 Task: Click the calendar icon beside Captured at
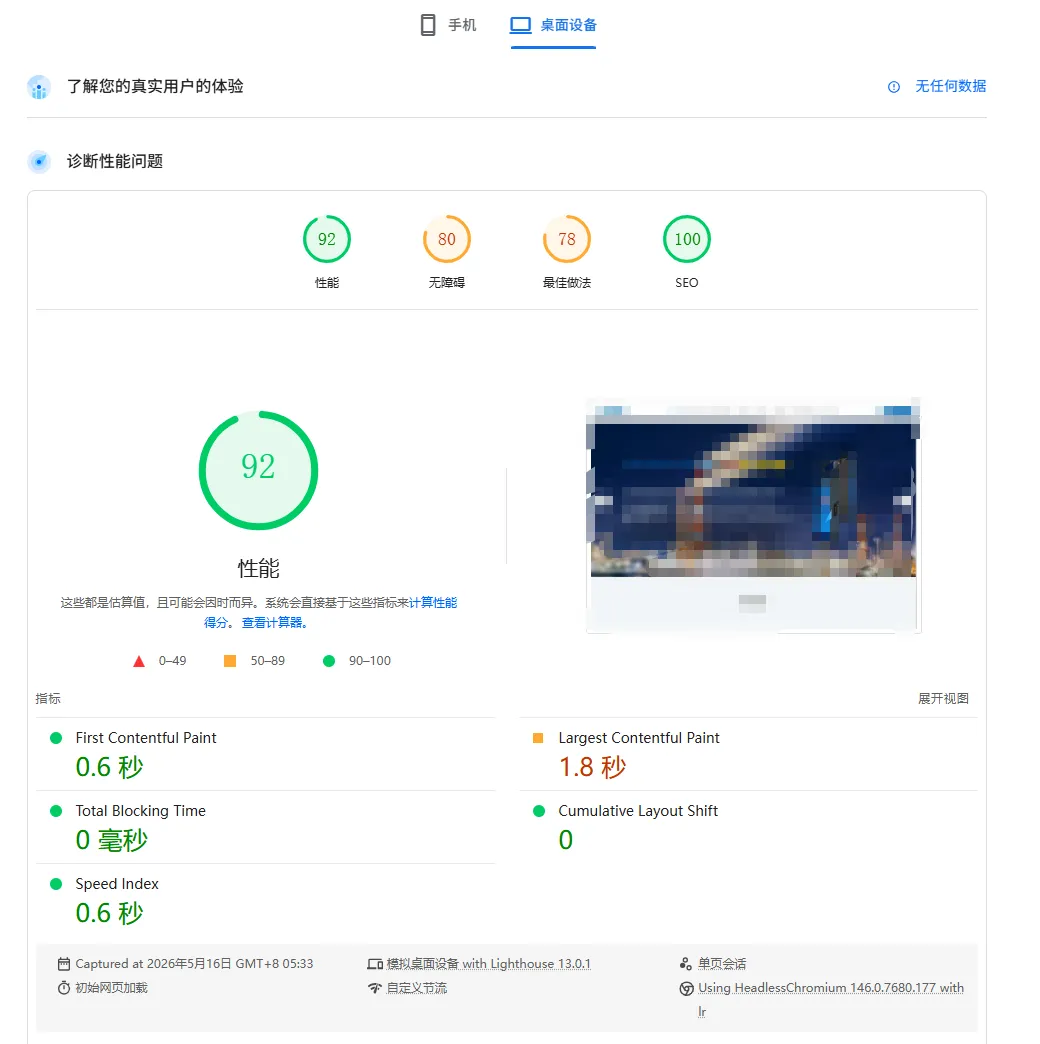(64, 964)
